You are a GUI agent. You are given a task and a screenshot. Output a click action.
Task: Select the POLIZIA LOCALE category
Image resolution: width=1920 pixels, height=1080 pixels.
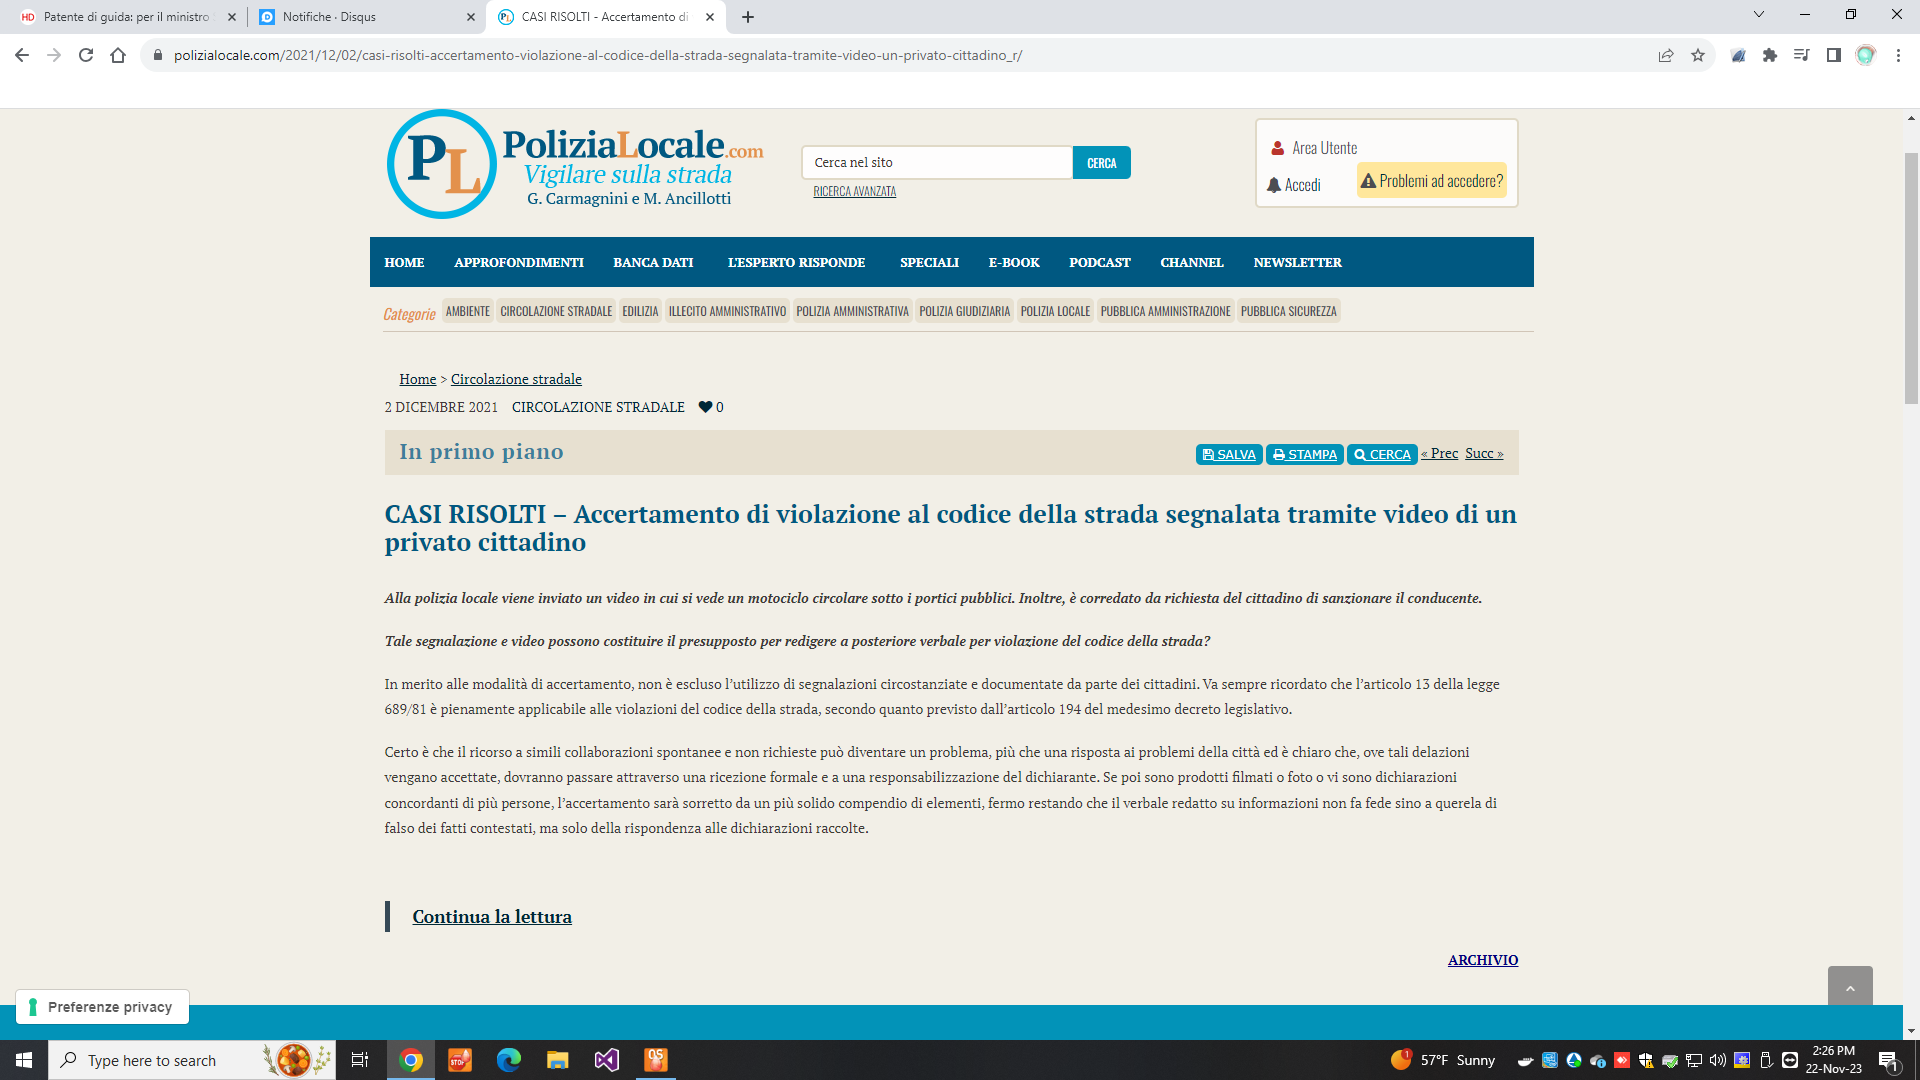pyautogui.click(x=1055, y=311)
